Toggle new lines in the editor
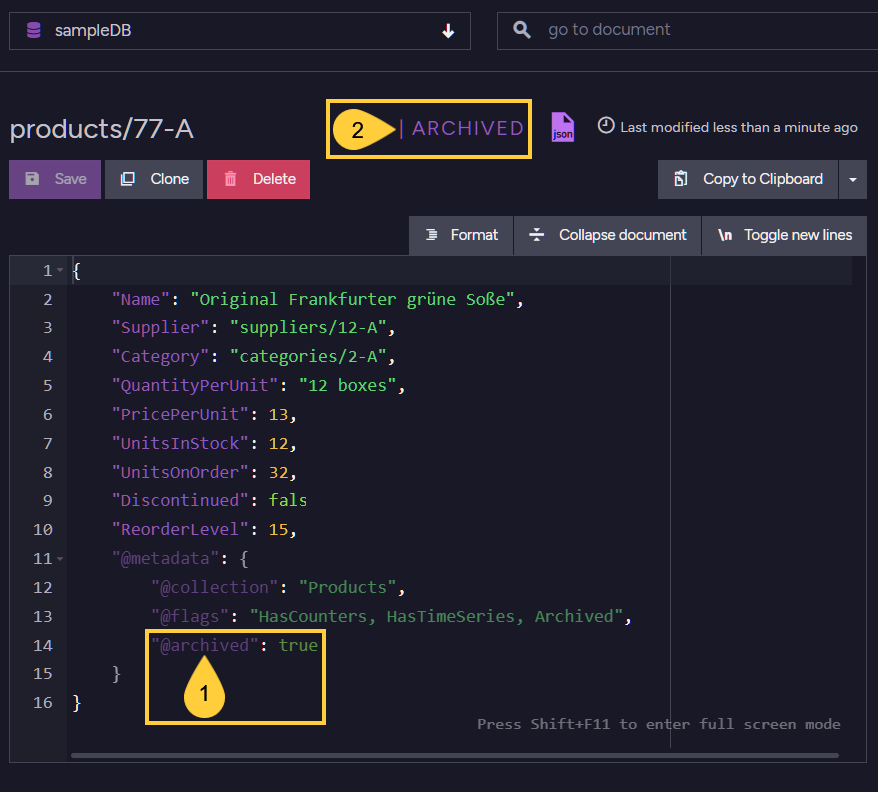Image resolution: width=878 pixels, height=792 pixels. [784, 235]
